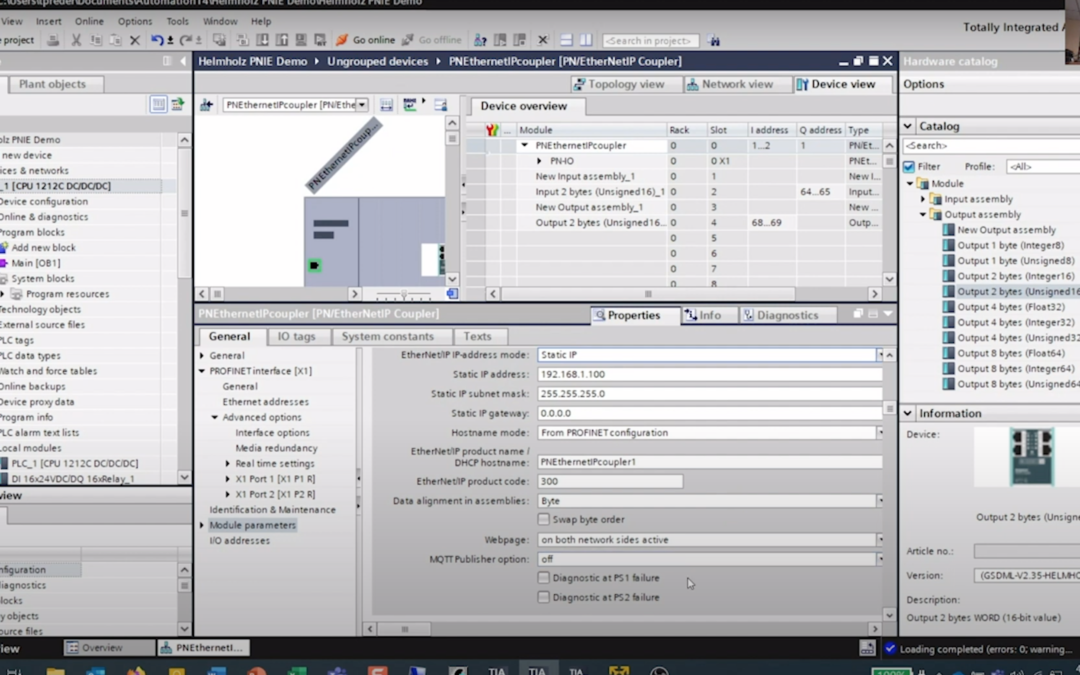
Task: Click the EtherNet/IP product code field
Action: 610,481
